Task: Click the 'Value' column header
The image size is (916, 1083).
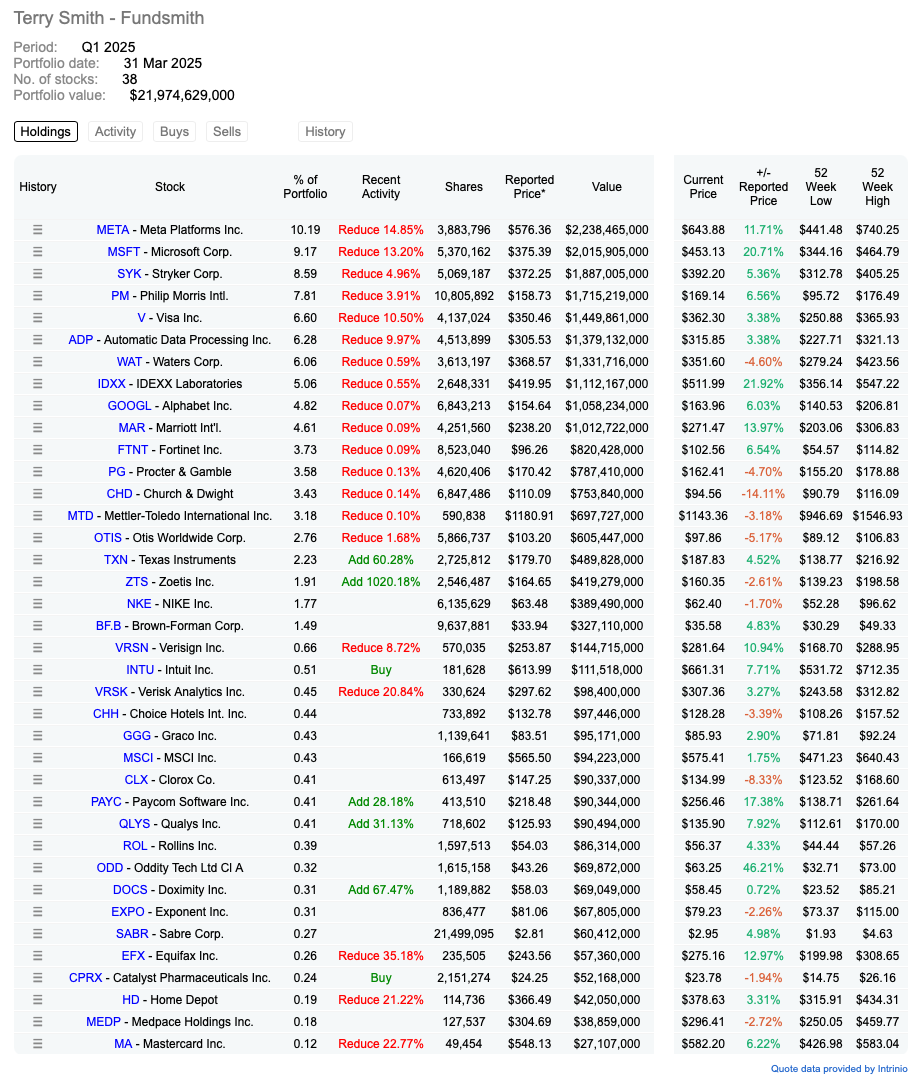Action: (607, 187)
